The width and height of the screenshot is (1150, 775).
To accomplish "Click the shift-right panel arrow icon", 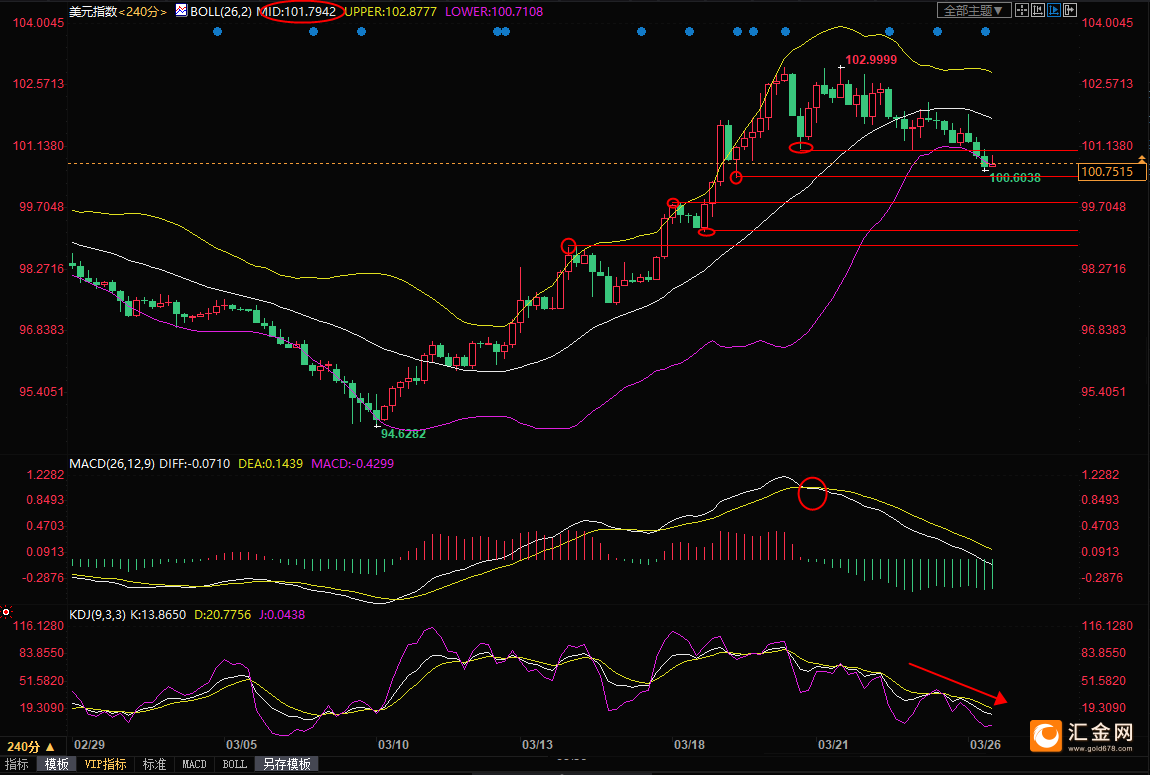I will [1070, 10].
